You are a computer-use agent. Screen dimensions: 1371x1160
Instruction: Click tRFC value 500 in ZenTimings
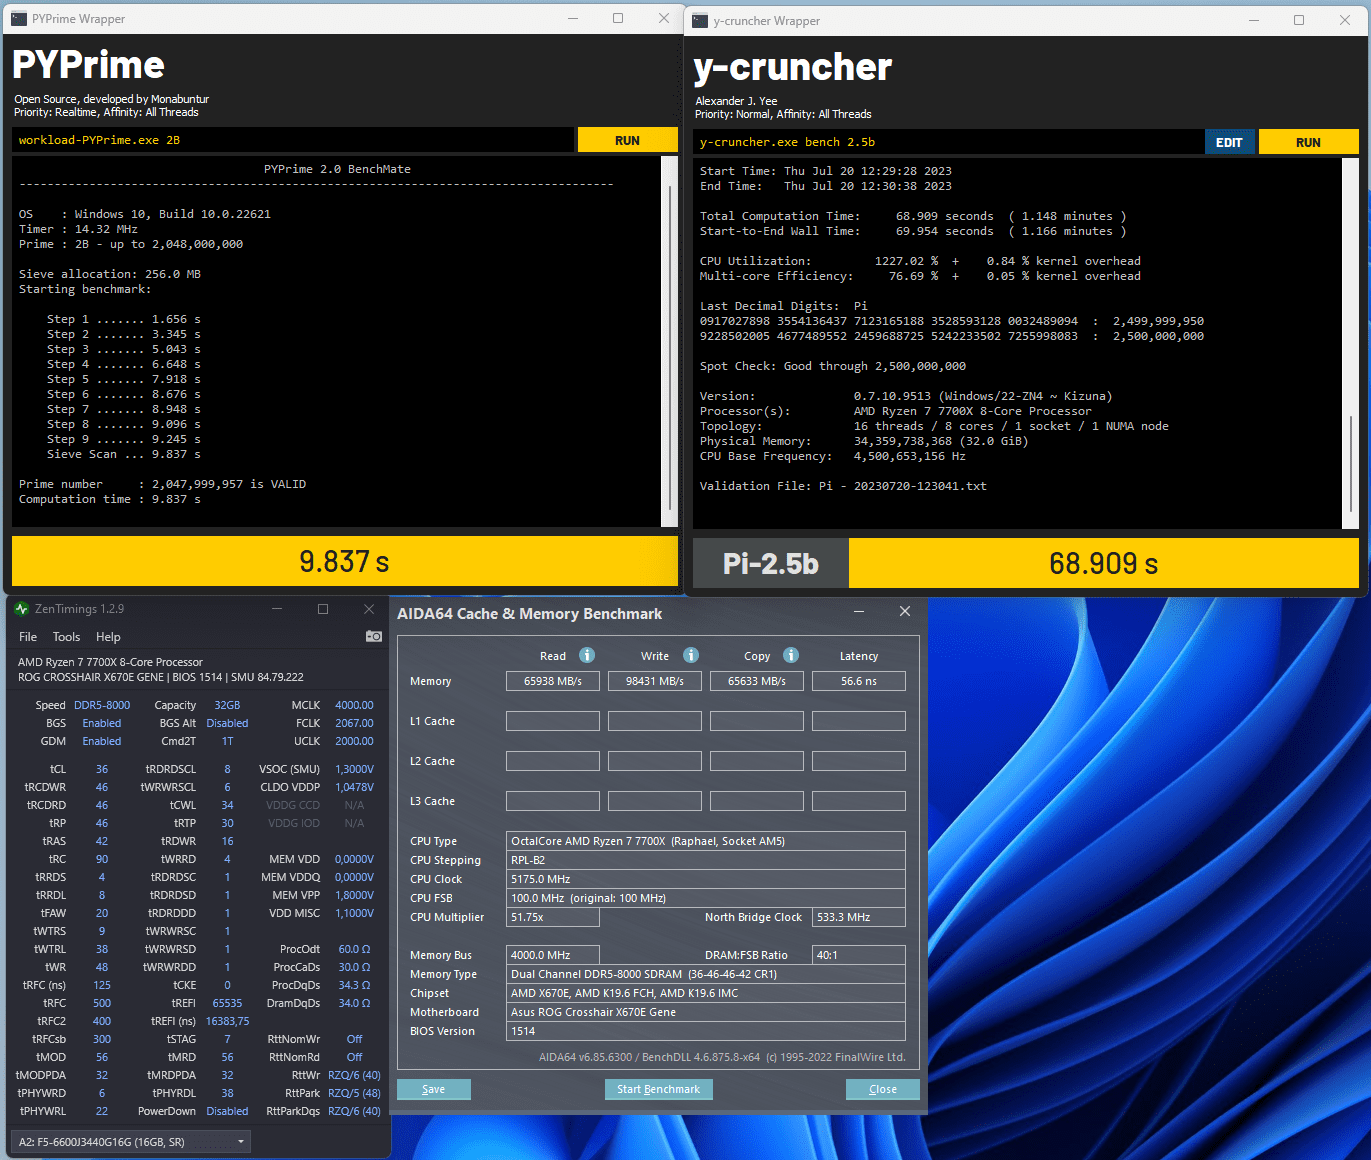(x=102, y=1003)
